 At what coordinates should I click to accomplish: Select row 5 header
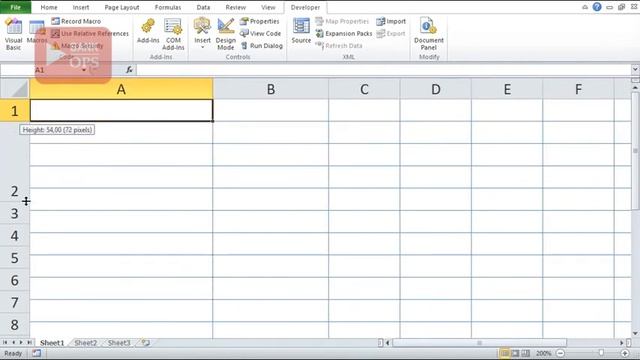[x=15, y=258]
